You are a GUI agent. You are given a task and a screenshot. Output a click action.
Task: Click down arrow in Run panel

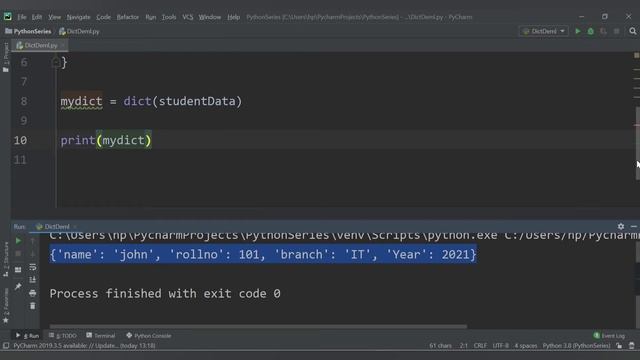(x=33, y=254)
